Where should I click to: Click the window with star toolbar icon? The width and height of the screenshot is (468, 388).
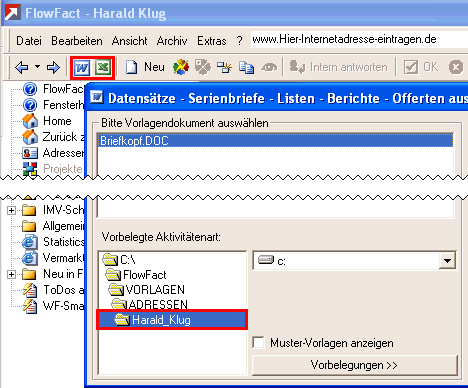click(x=224, y=67)
